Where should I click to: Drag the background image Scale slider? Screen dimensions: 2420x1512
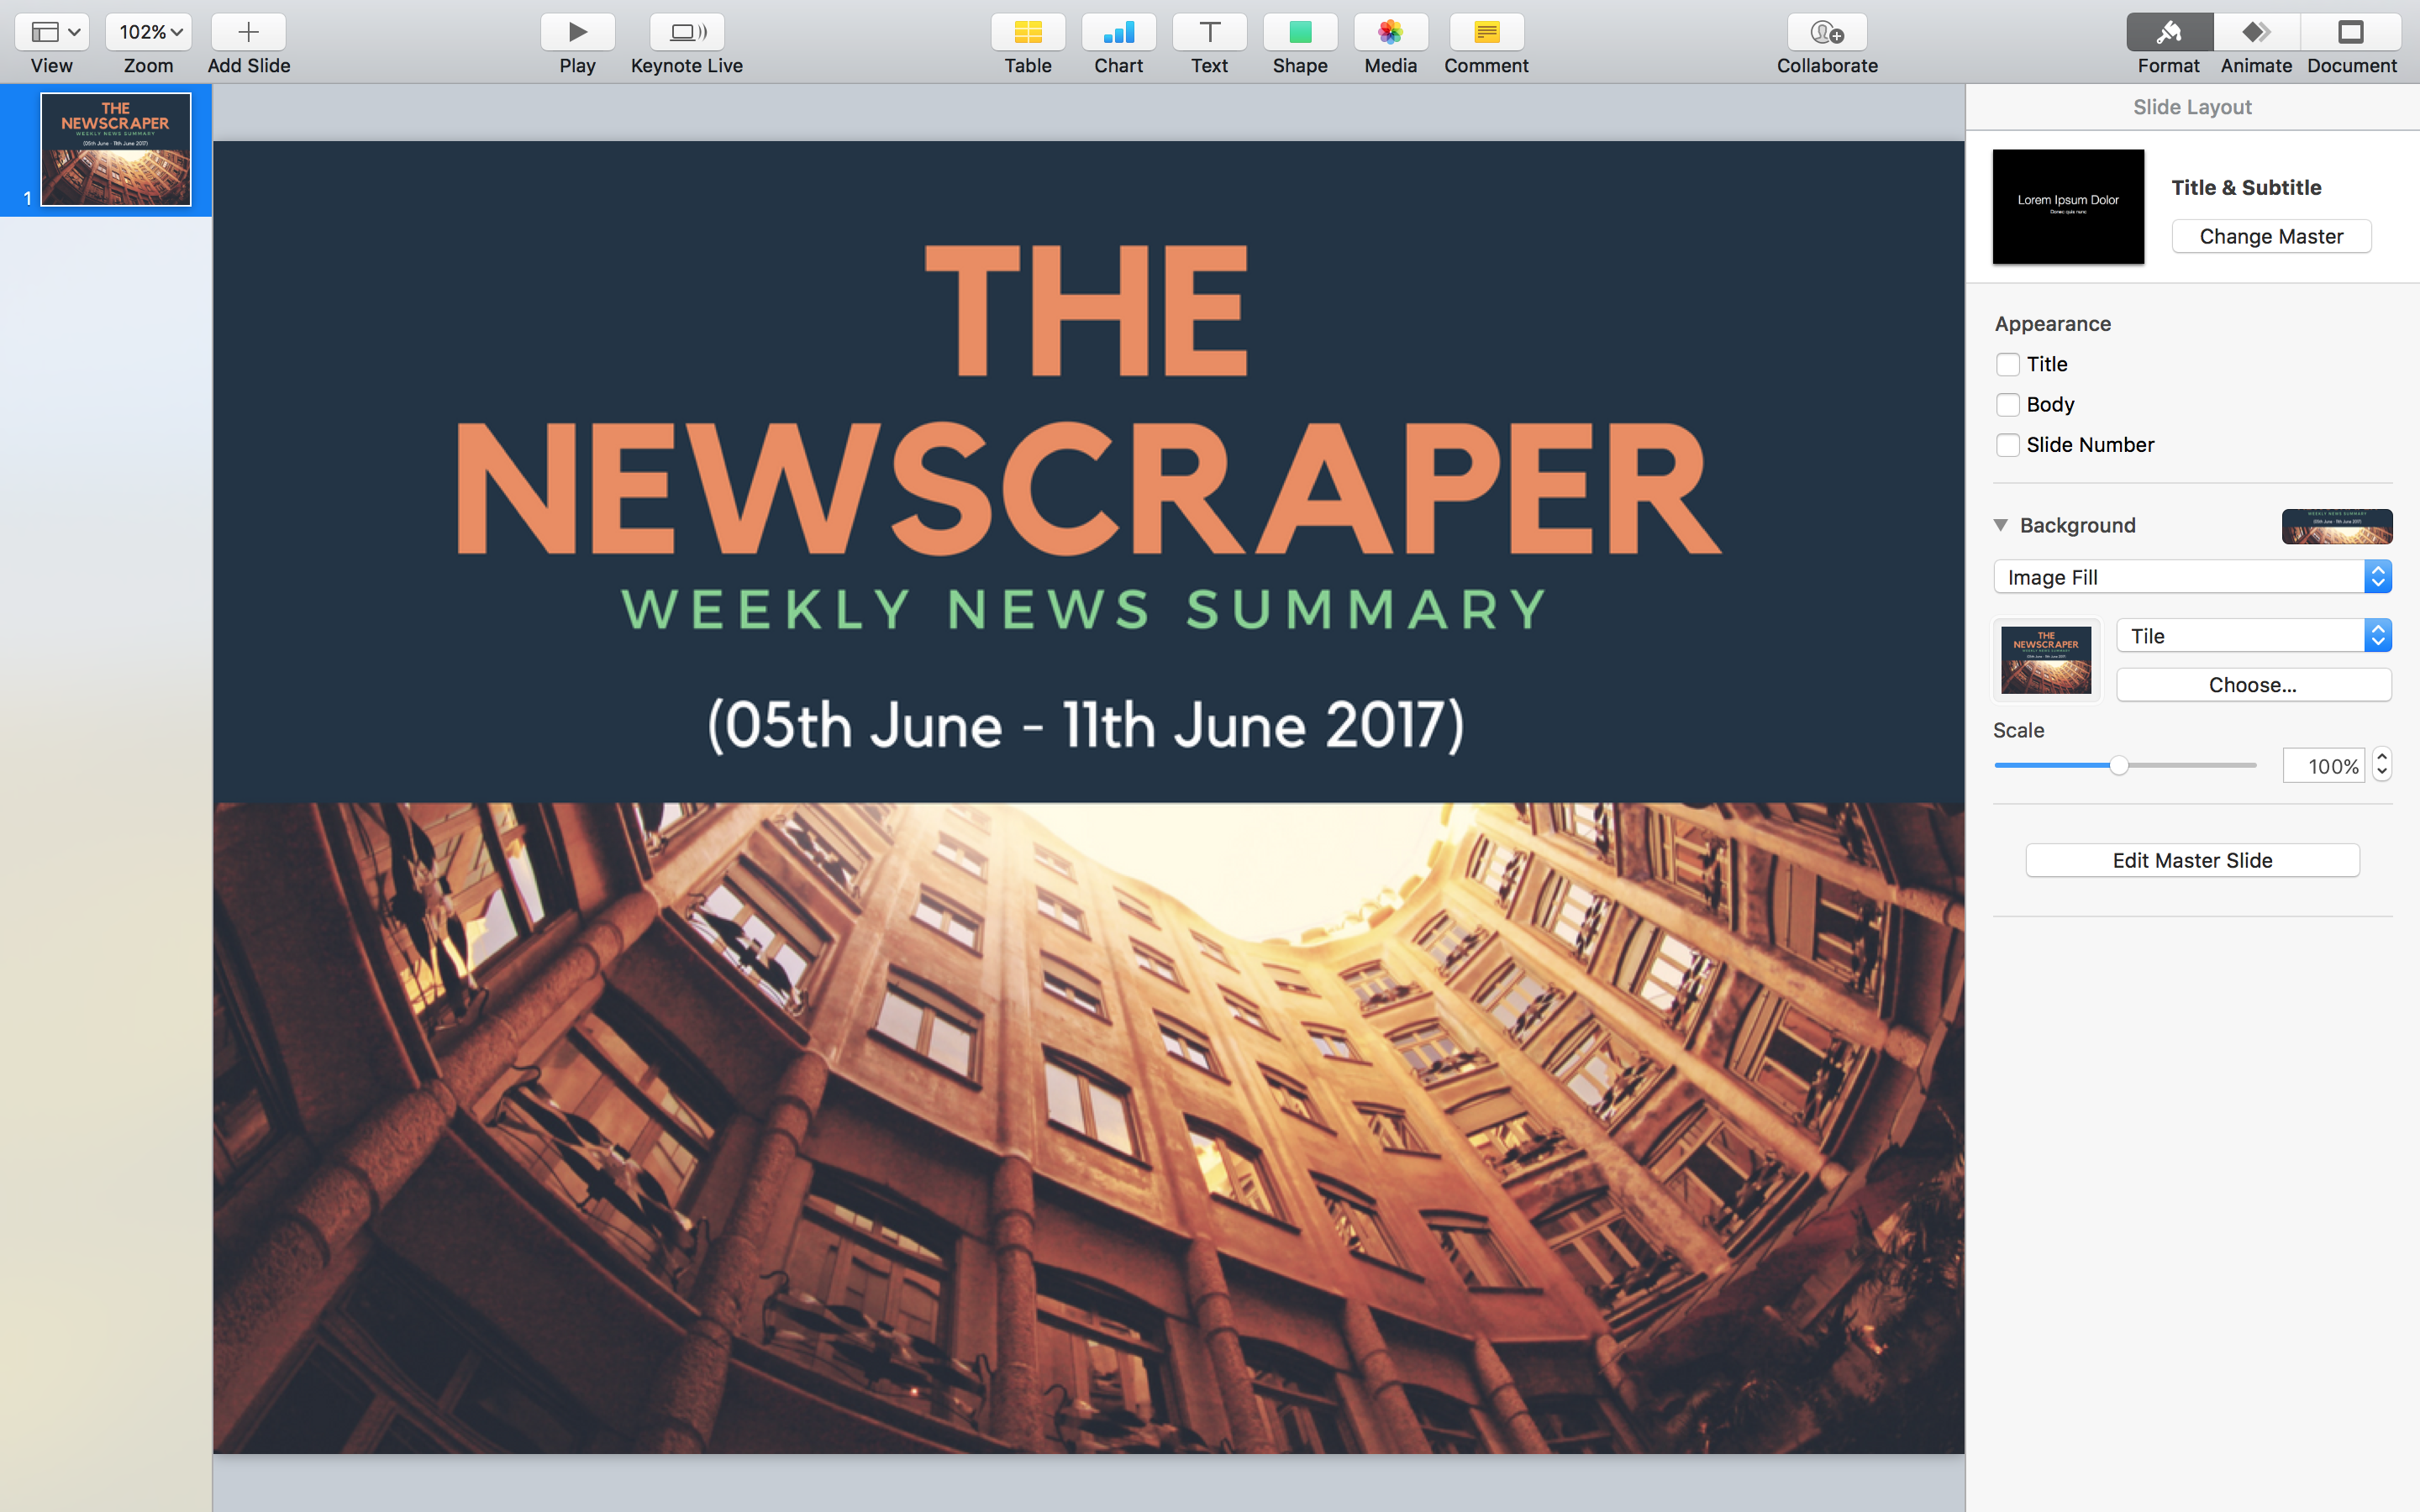(2118, 764)
